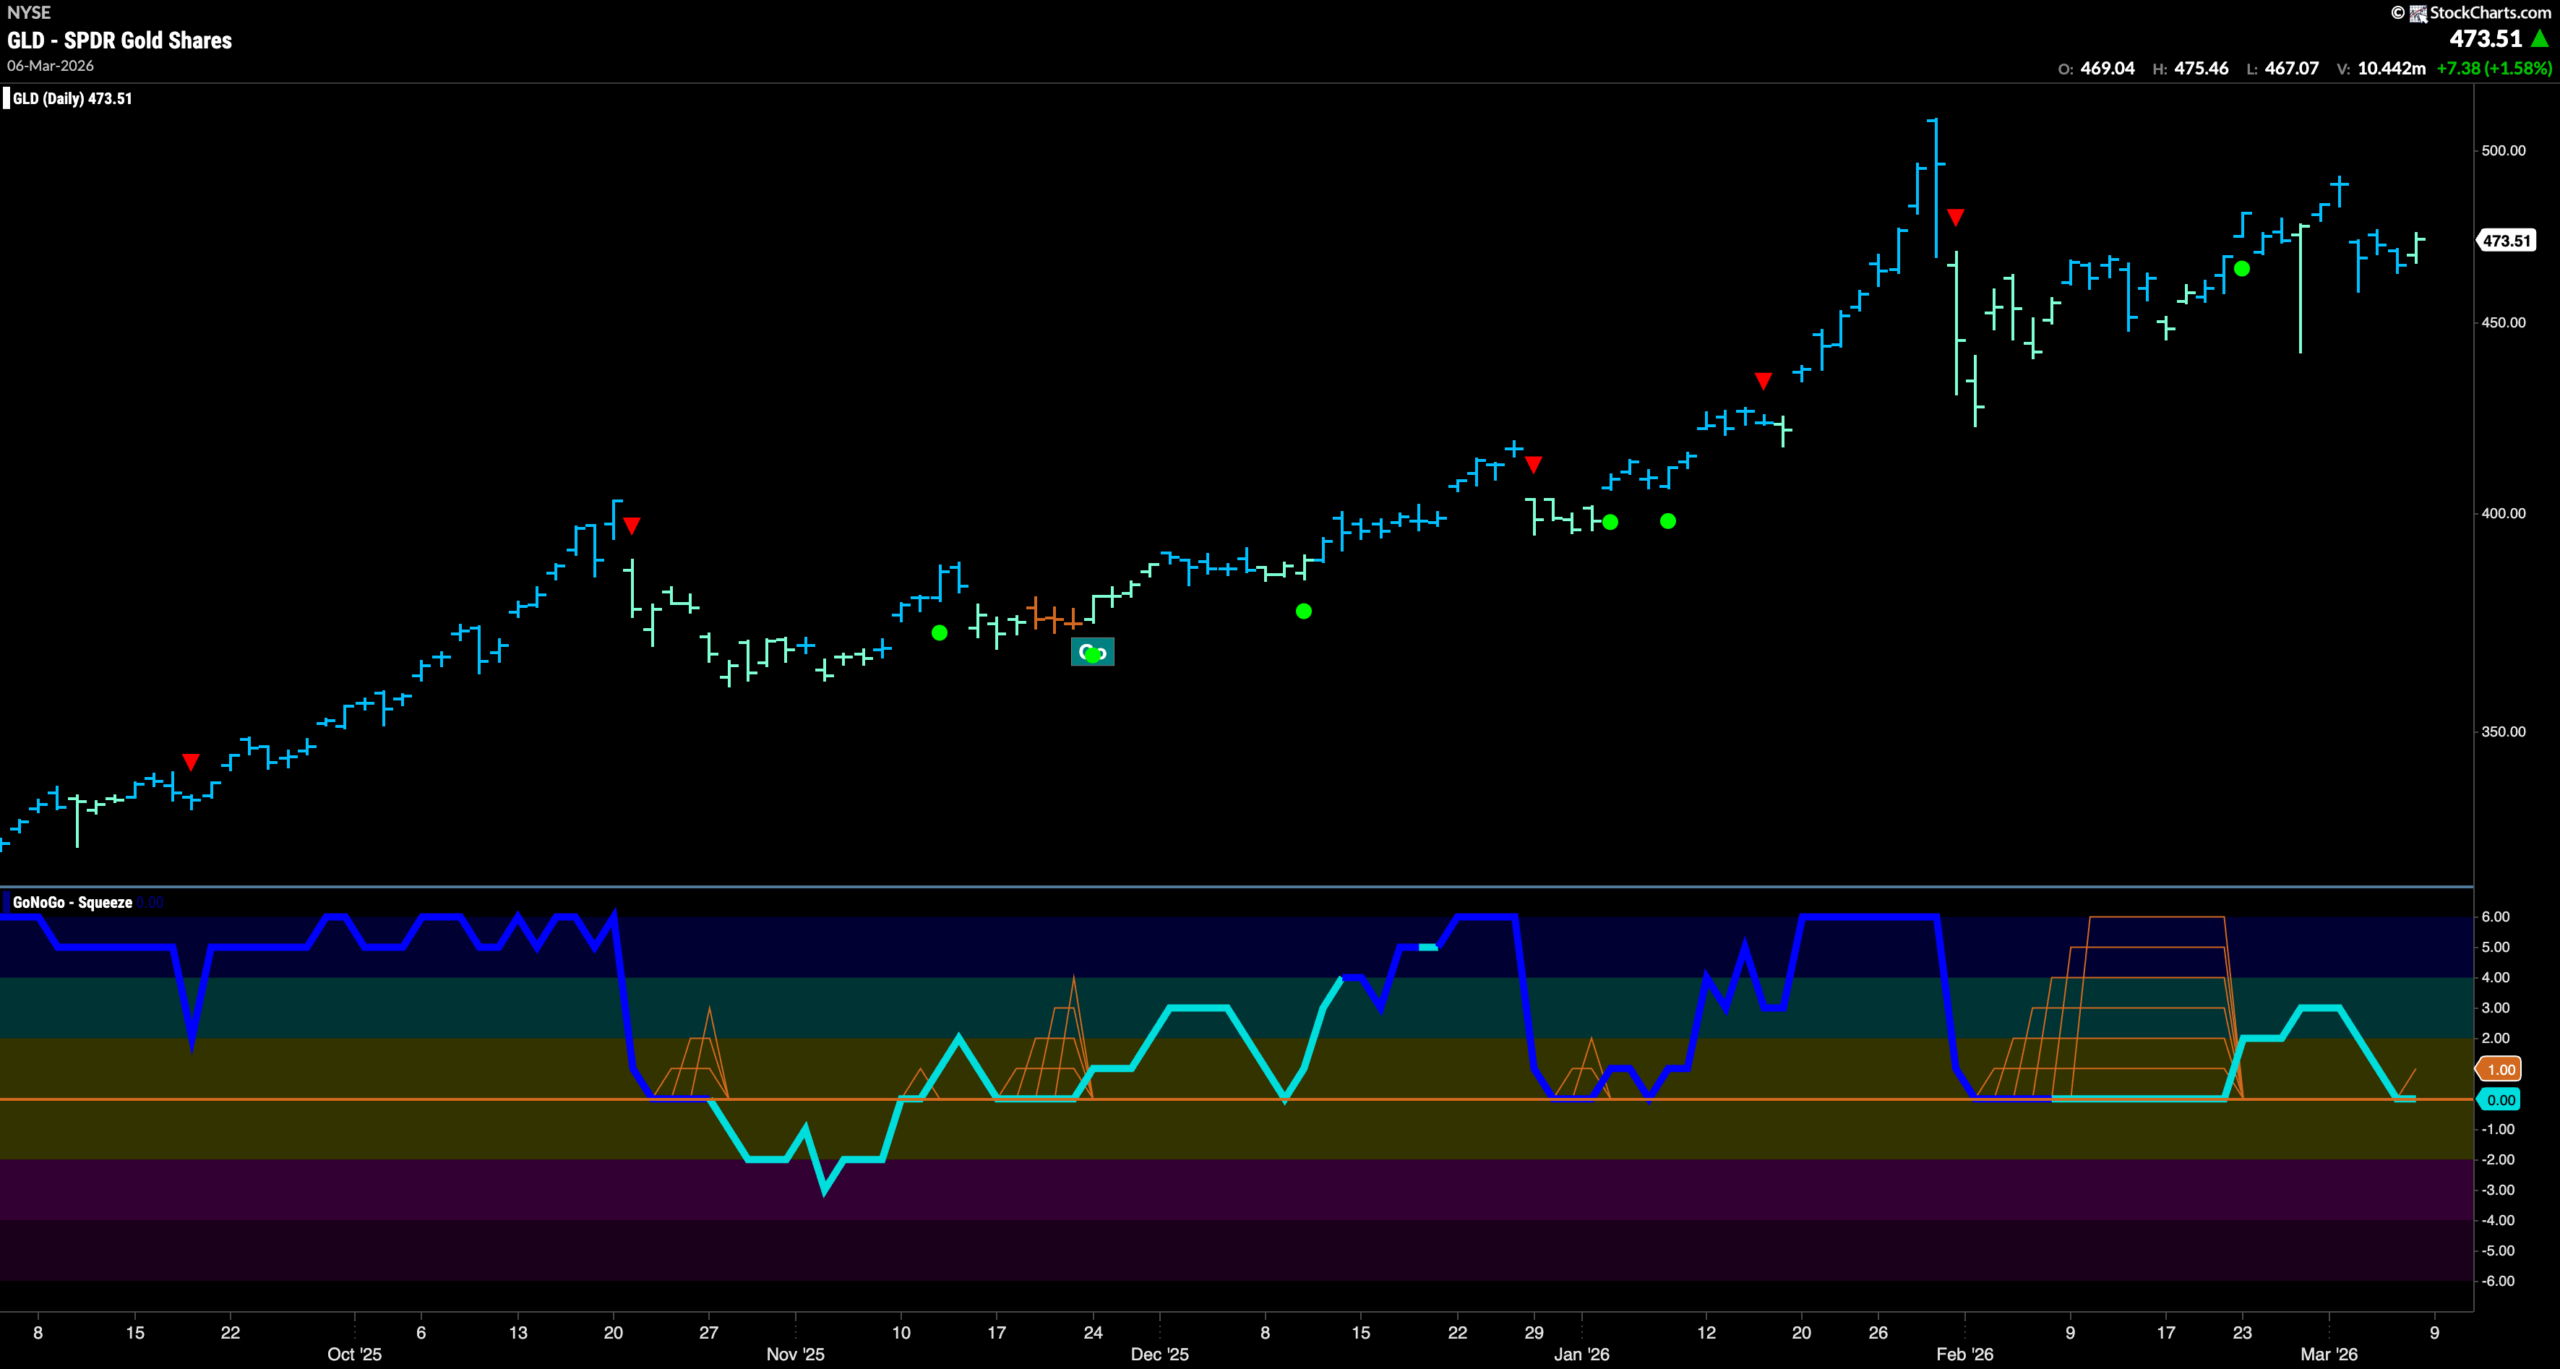Image resolution: width=2560 pixels, height=1369 pixels.
Task: Click the StockCharts.com logo icon
Action: pyautogui.click(x=2418, y=13)
